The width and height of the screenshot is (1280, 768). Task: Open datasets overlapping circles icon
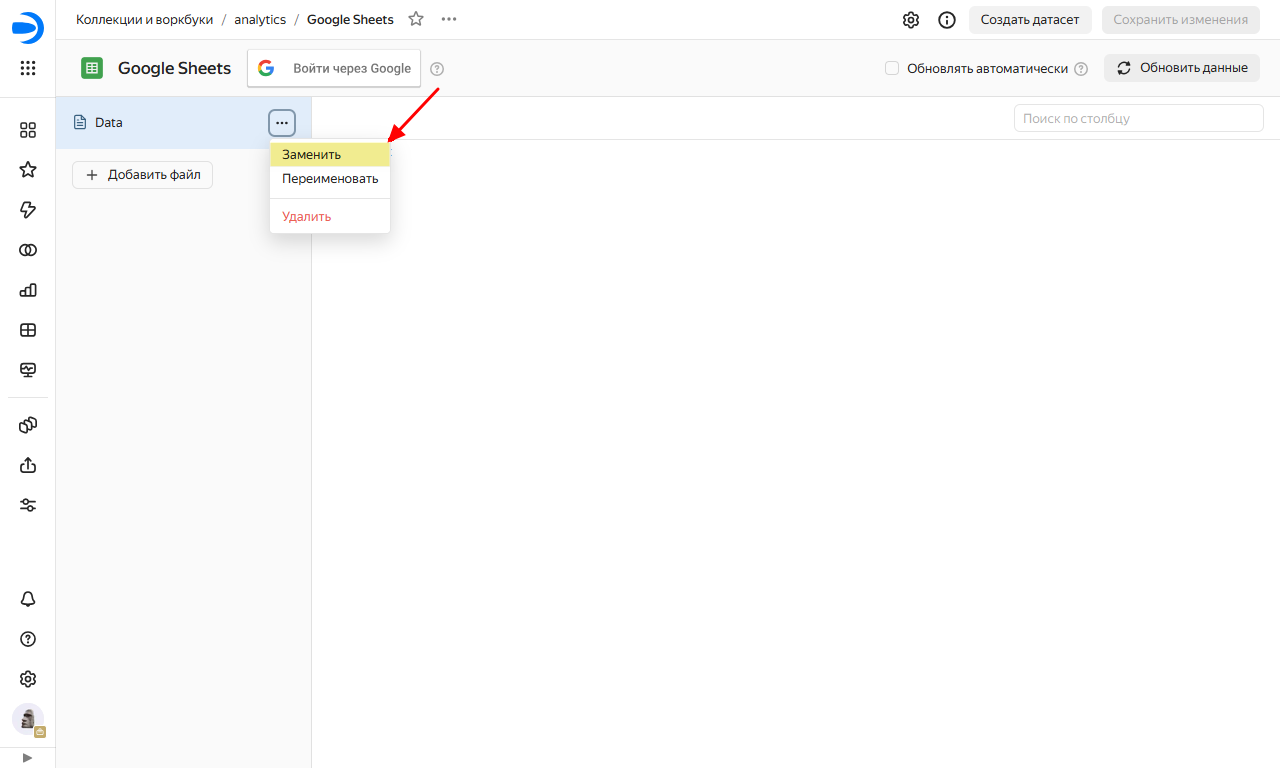tap(28, 250)
